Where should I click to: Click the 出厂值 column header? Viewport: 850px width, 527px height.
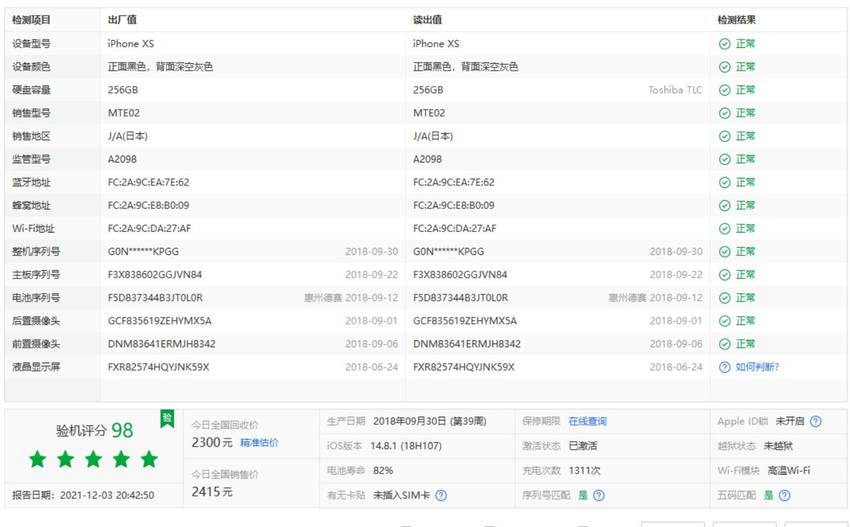(122, 20)
